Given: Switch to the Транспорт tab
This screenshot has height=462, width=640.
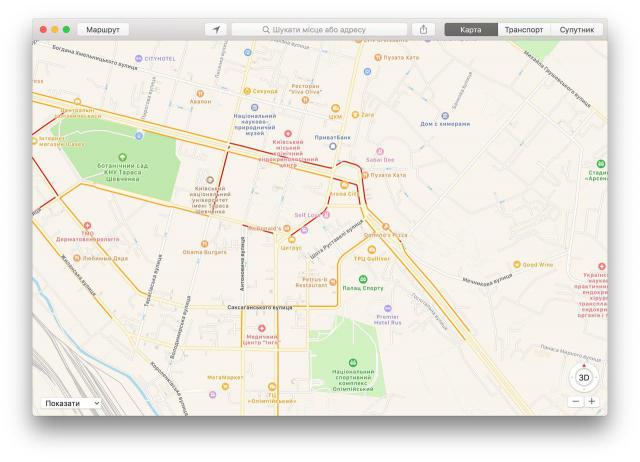Looking at the screenshot, I should tap(524, 30).
